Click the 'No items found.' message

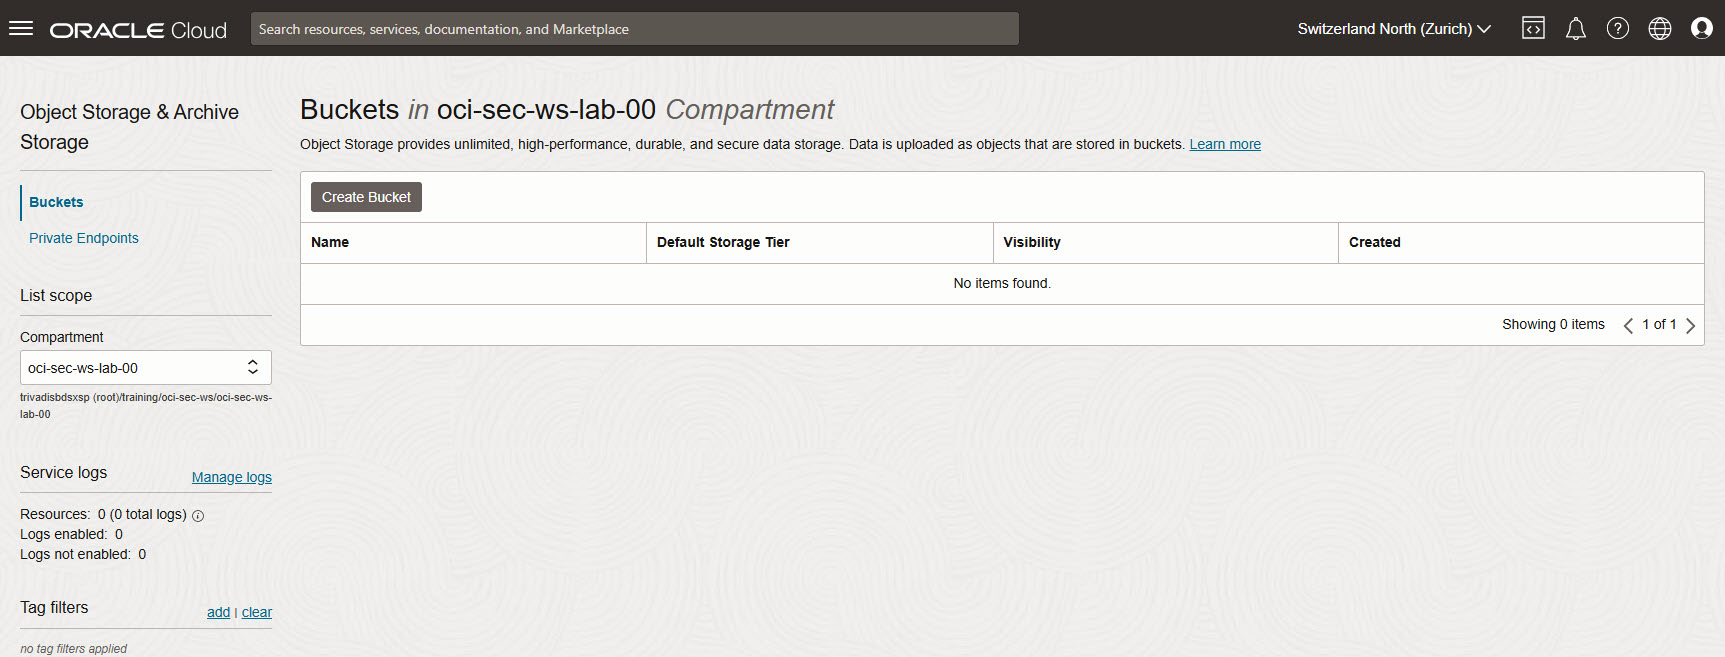[1002, 284]
